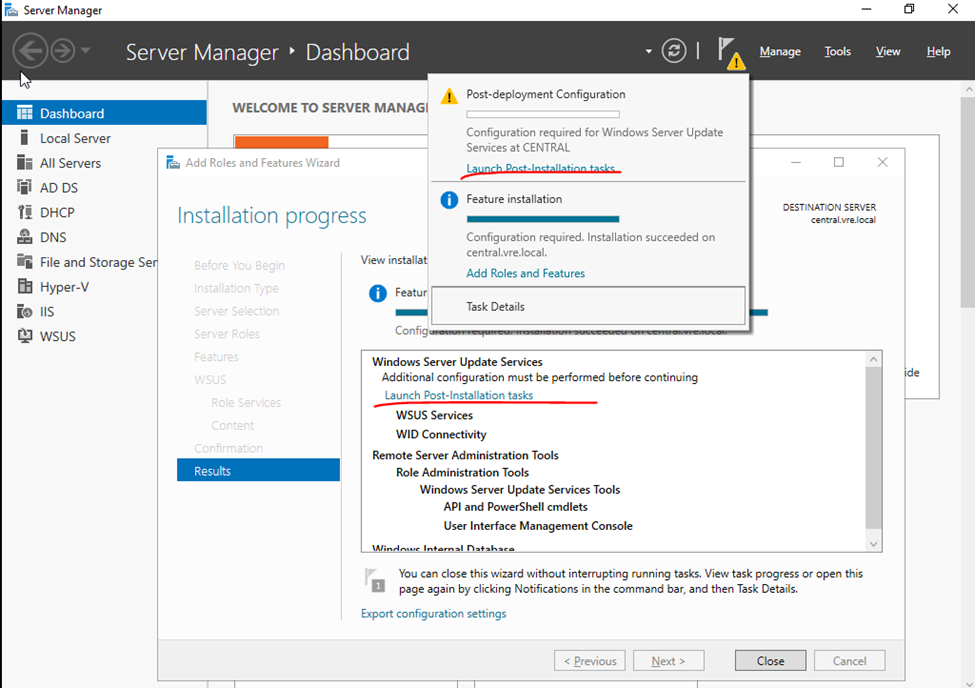Open dropdown arrow beside refresh button
Screen dimensions: 975x688
(x=649, y=52)
